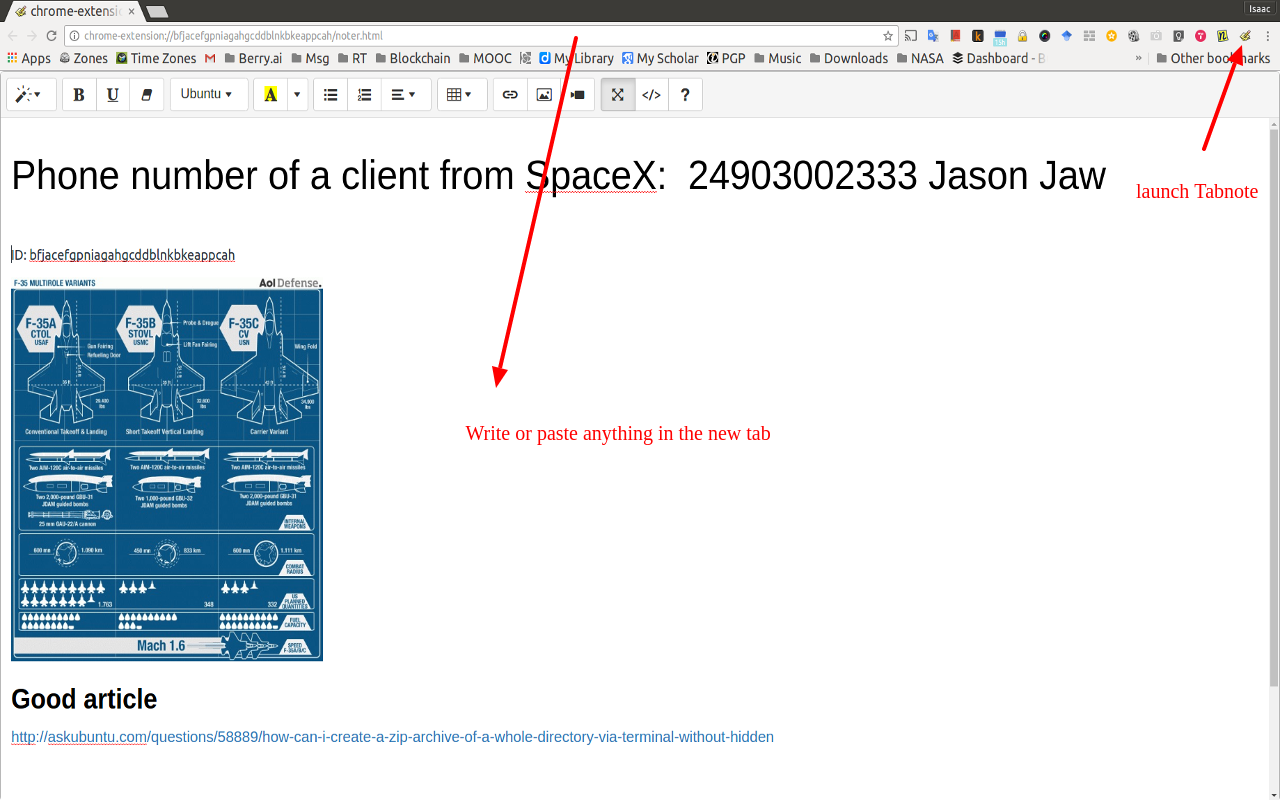Screen dimensions: 1280x800
Task: Open the Zones bookmark
Action: point(84,58)
